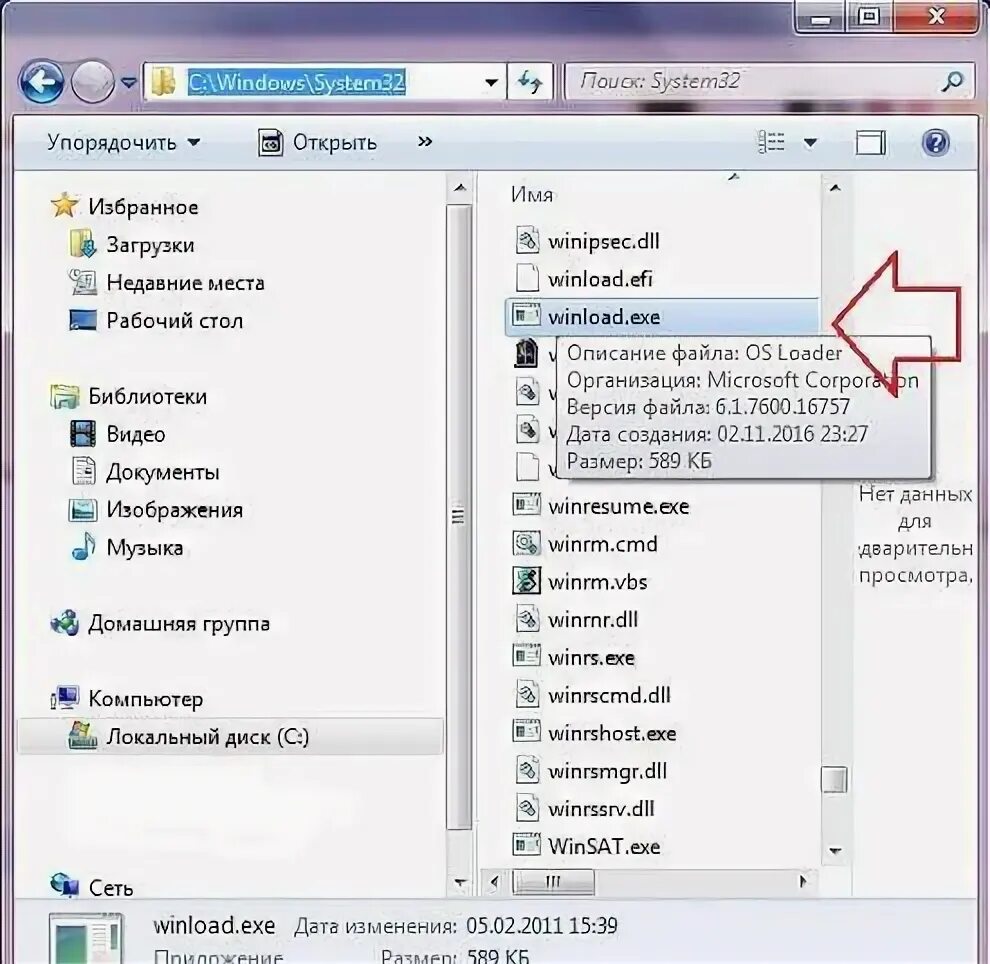Select file WinSAT.exe
990x964 pixels.
click(x=604, y=847)
